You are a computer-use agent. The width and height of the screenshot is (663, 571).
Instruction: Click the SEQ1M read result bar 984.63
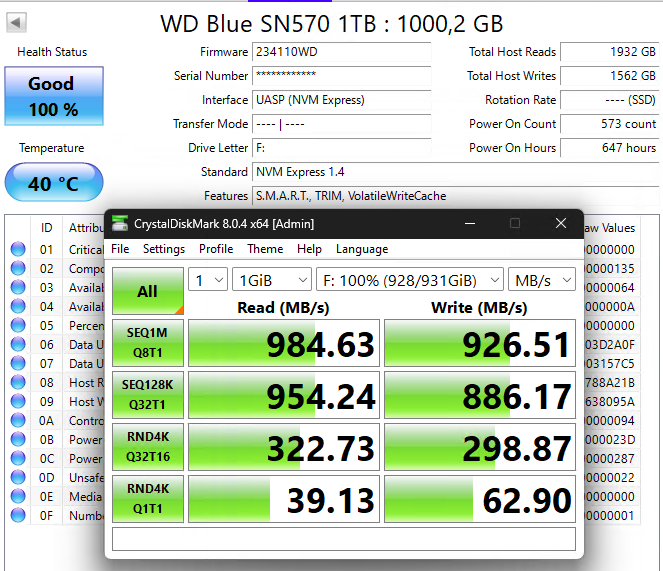[x=284, y=343]
